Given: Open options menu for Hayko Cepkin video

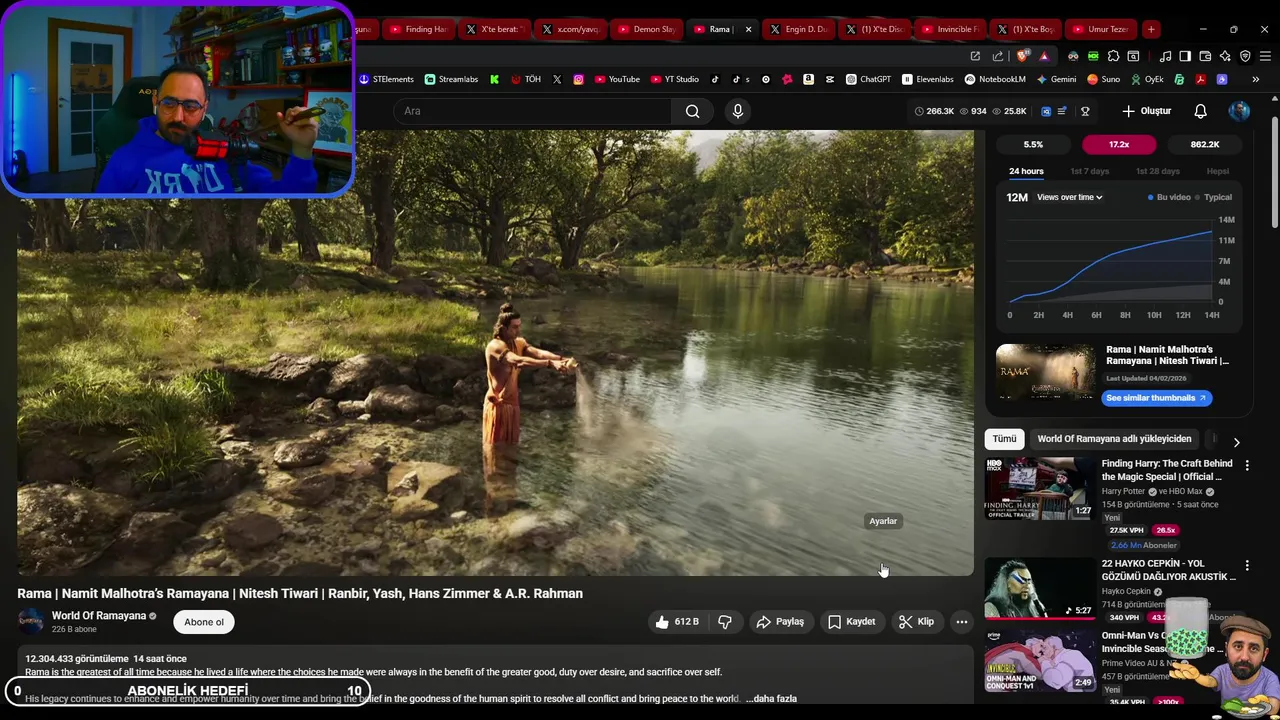Looking at the screenshot, I should tap(1247, 565).
